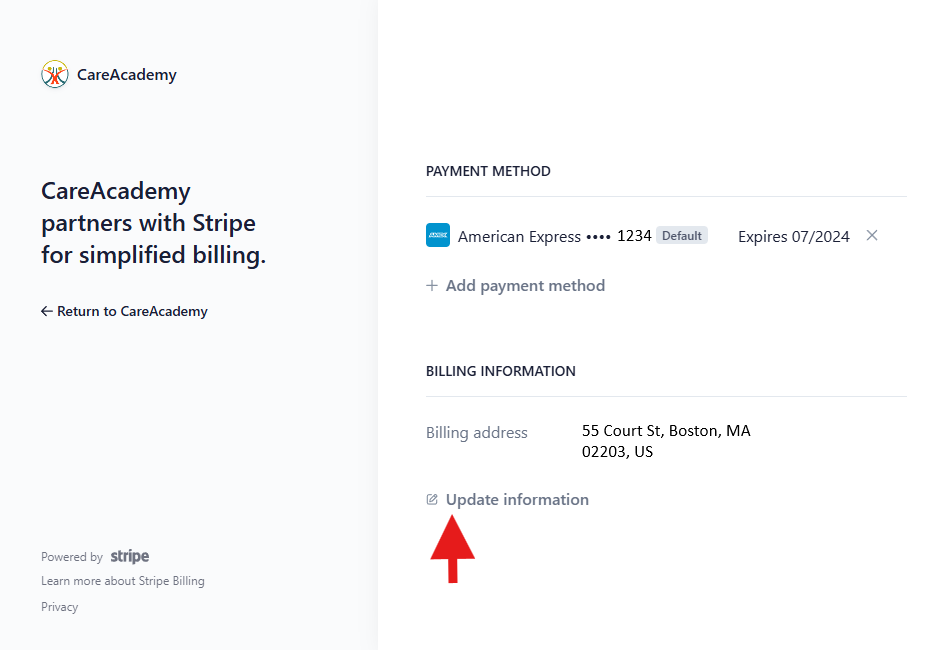This screenshot has height=650, width=950.
Task: Click the CareAcademy brand name text
Action: tap(127, 75)
